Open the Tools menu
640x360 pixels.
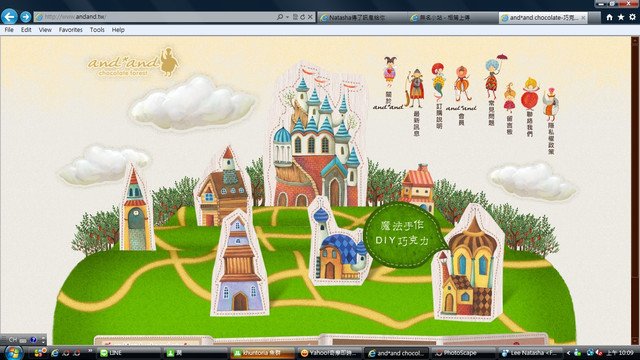(x=97, y=30)
